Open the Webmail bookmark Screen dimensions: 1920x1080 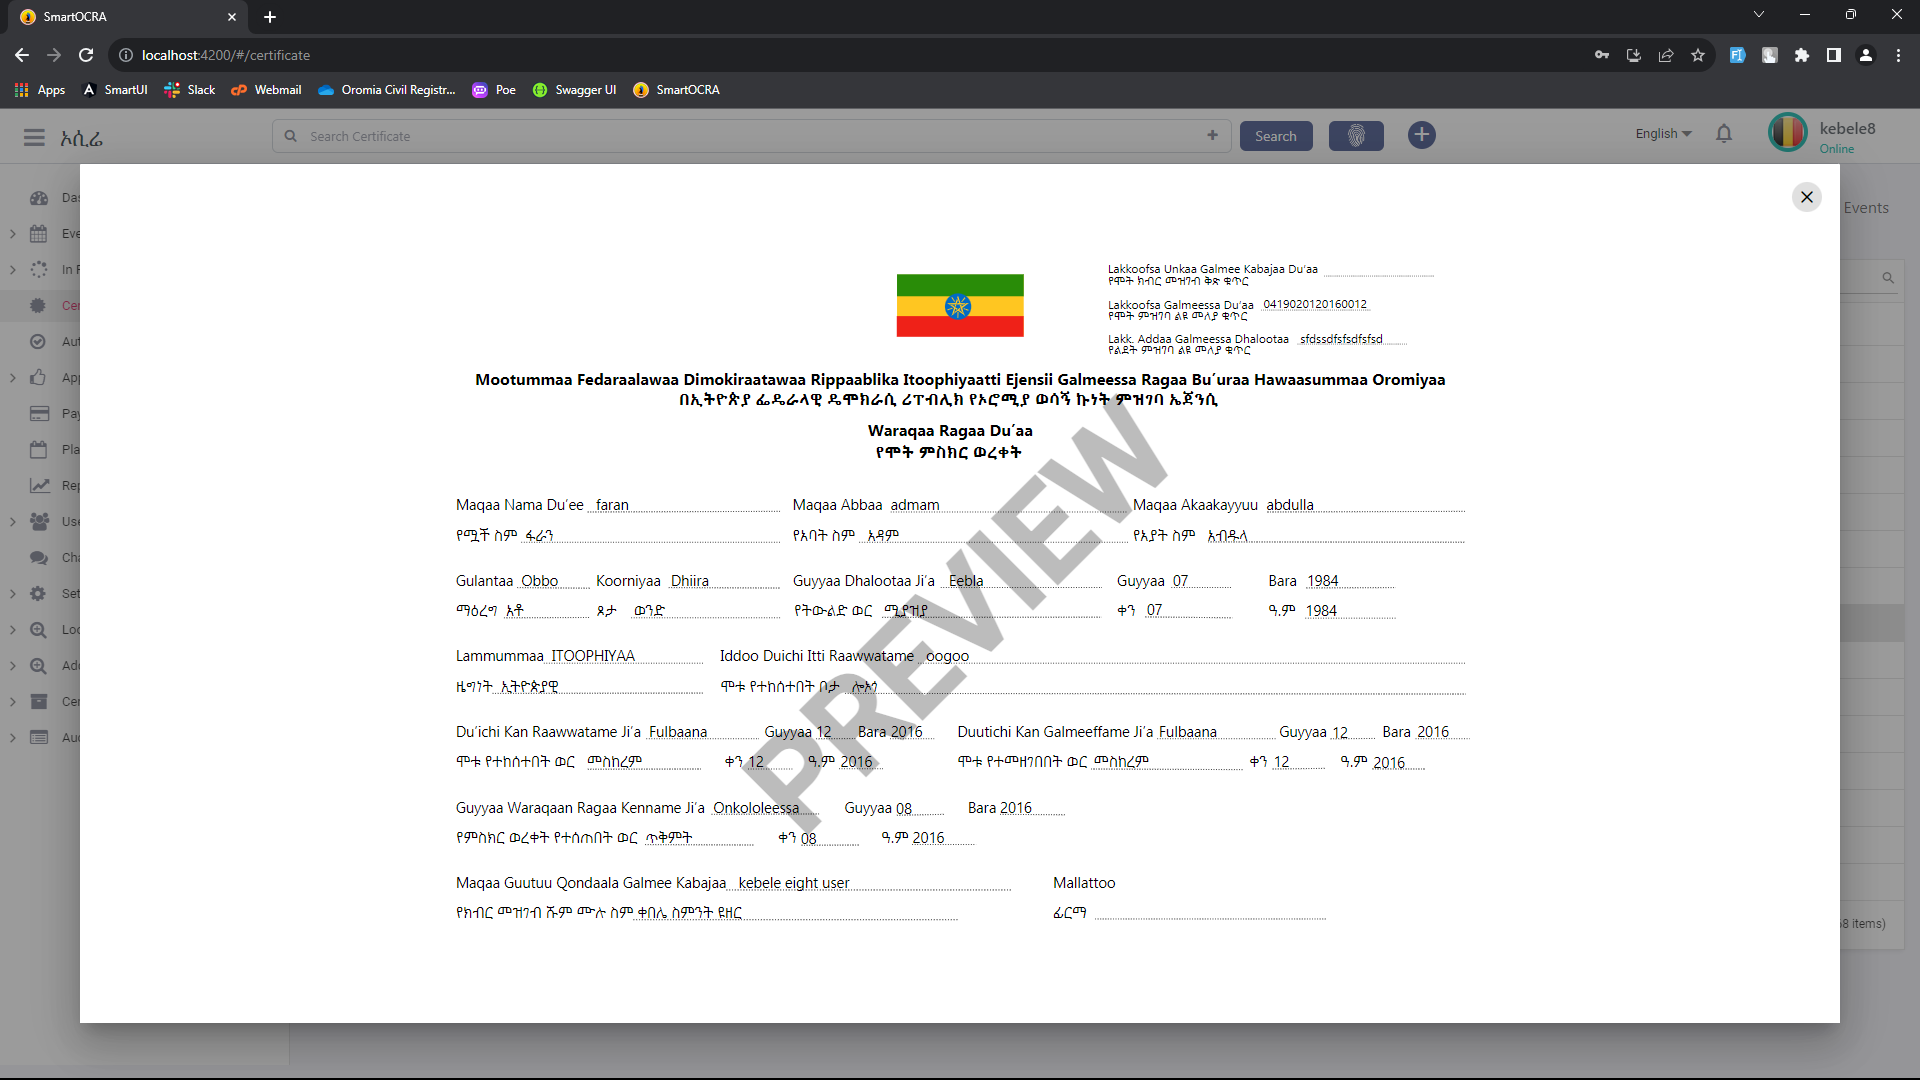pyautogui.click(x=266, y=90)
